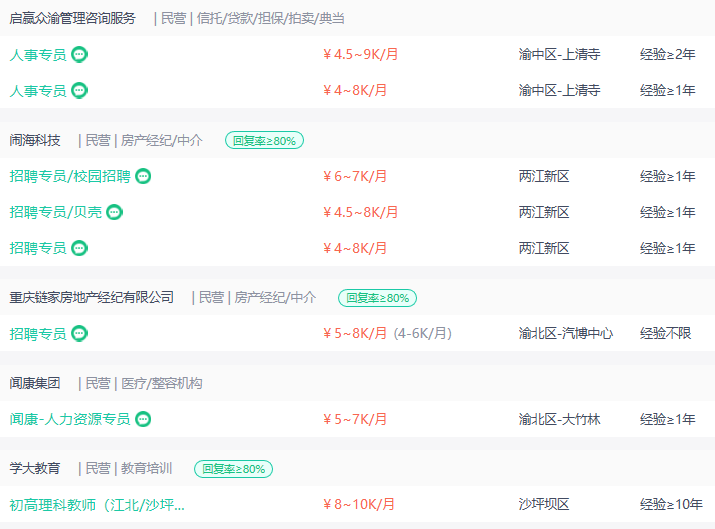Open 初高理科教师 job listing

(97, 505)
